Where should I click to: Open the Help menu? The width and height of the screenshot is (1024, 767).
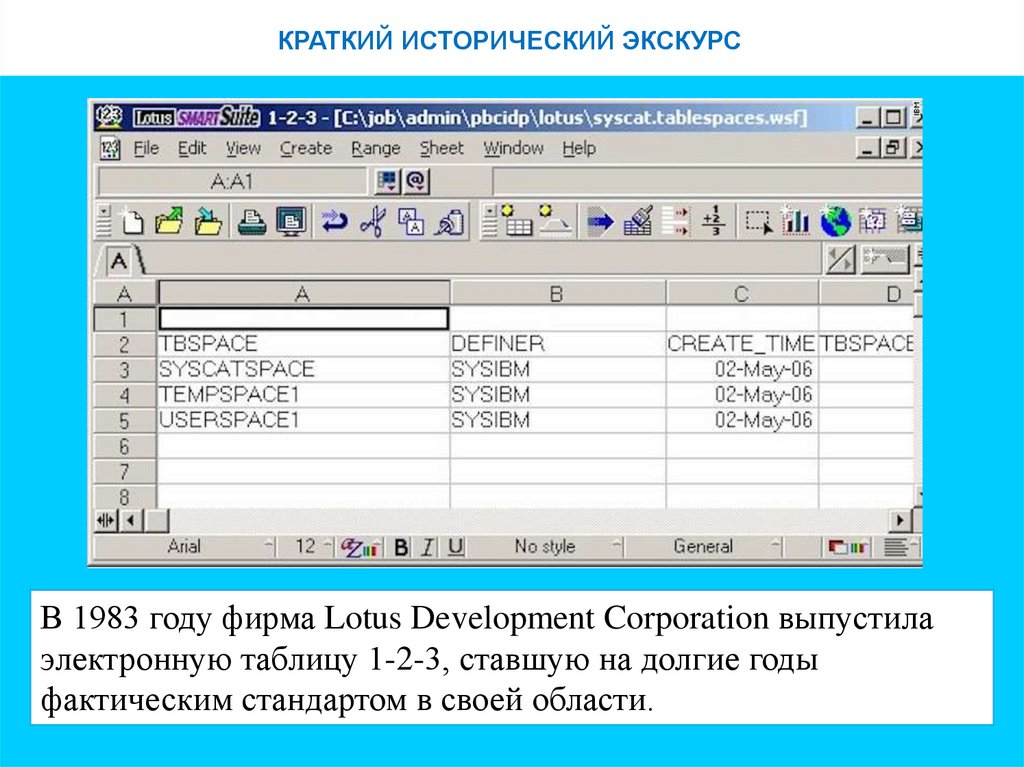coord(579,149)
